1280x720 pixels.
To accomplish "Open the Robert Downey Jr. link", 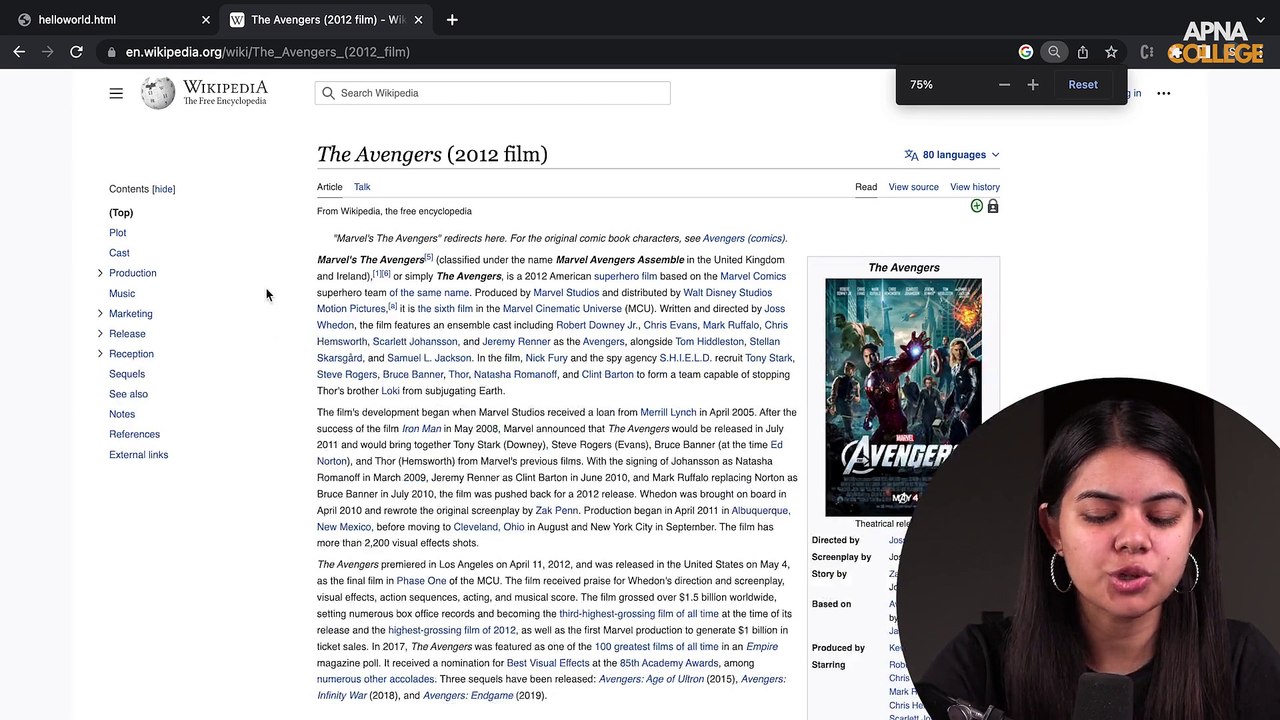I will tap(597, 325).
